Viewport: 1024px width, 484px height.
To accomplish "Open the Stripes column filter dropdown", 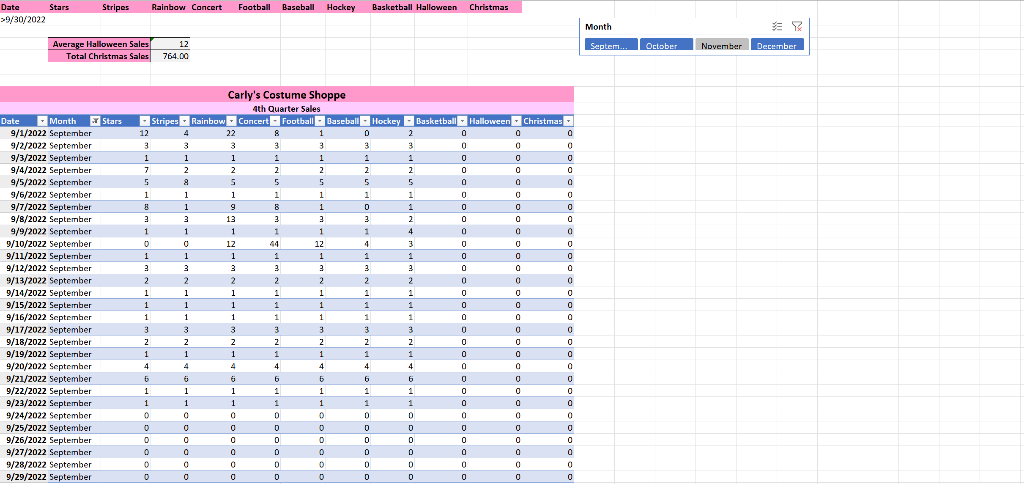I will (184, 121).
